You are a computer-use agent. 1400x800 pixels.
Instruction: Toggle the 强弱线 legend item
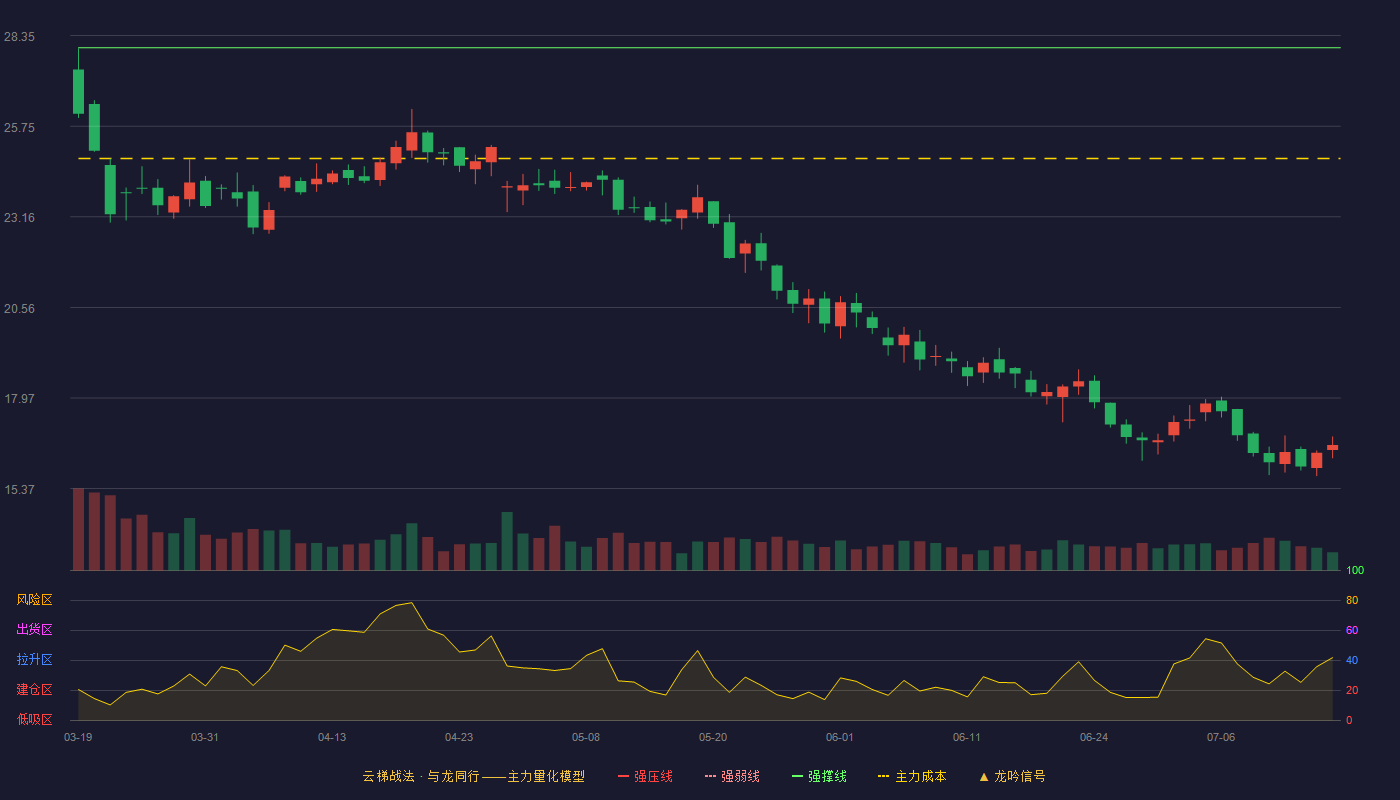732,776
